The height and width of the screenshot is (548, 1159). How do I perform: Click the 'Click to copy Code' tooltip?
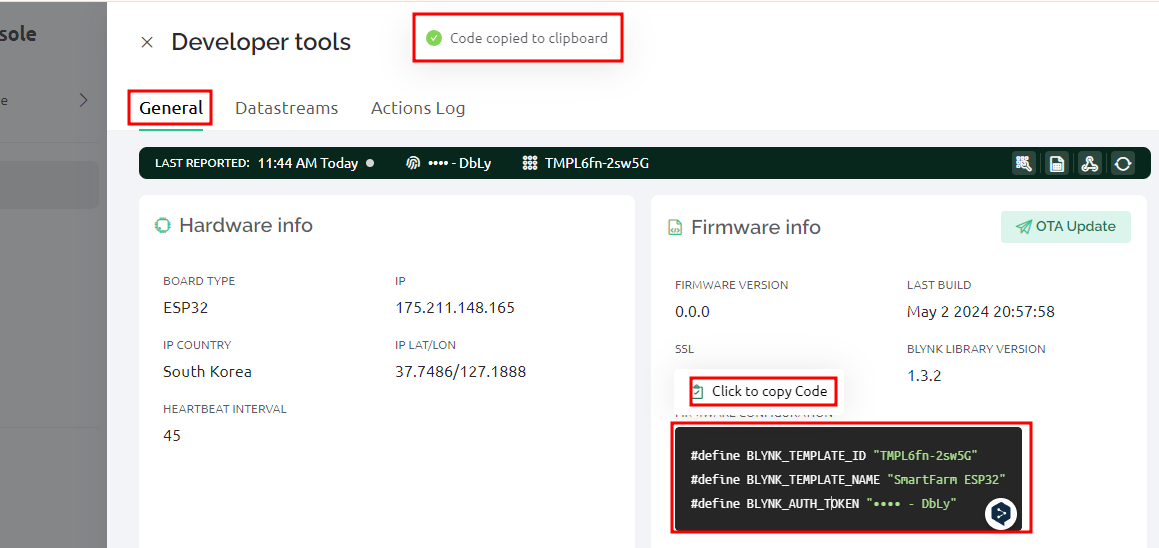761,391
